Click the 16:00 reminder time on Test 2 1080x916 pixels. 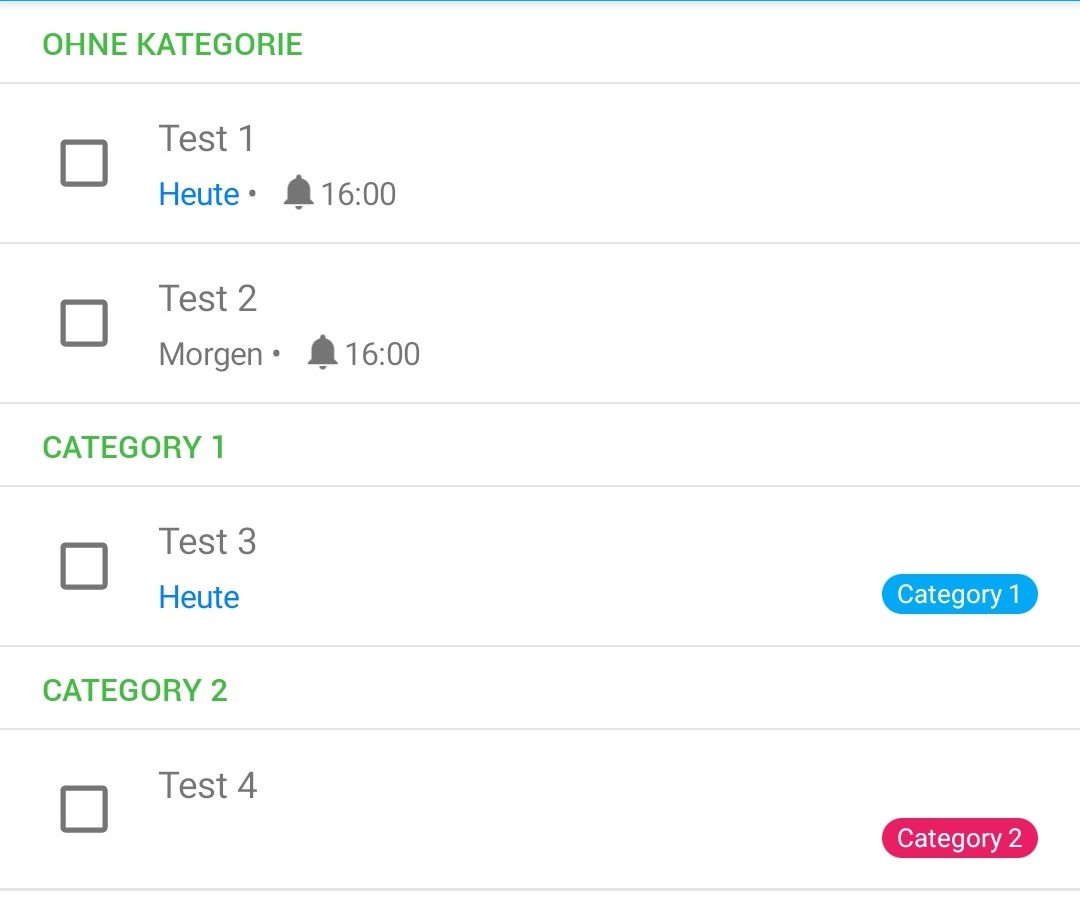385,353
